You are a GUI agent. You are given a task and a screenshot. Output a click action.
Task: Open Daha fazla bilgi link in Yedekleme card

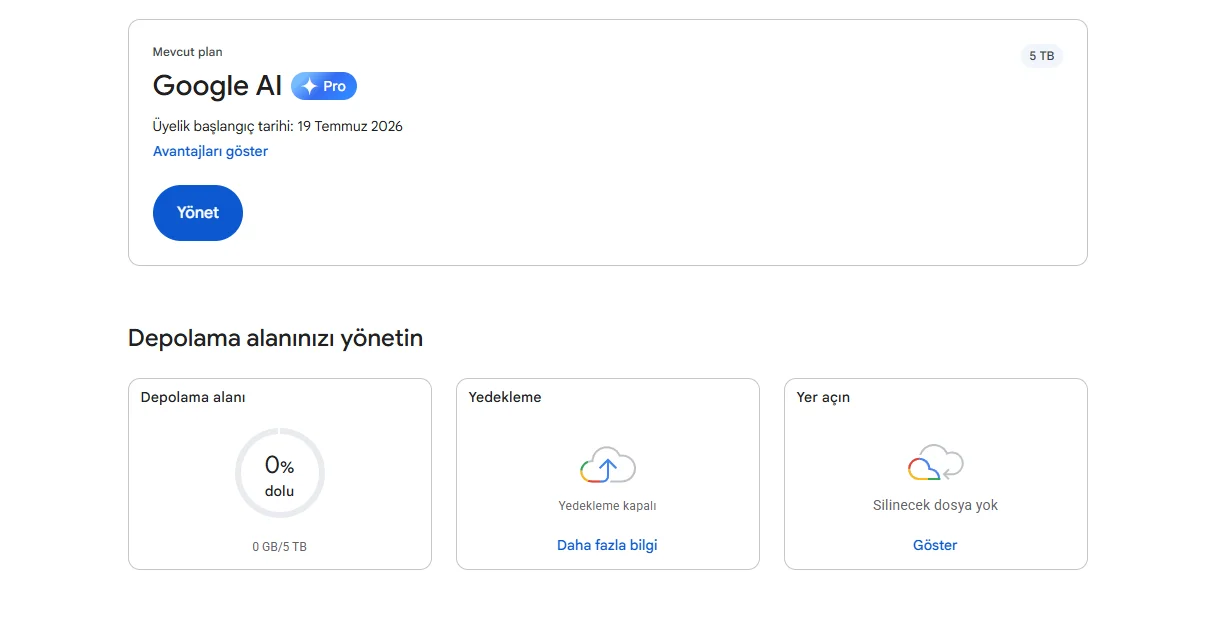point(607,545)
